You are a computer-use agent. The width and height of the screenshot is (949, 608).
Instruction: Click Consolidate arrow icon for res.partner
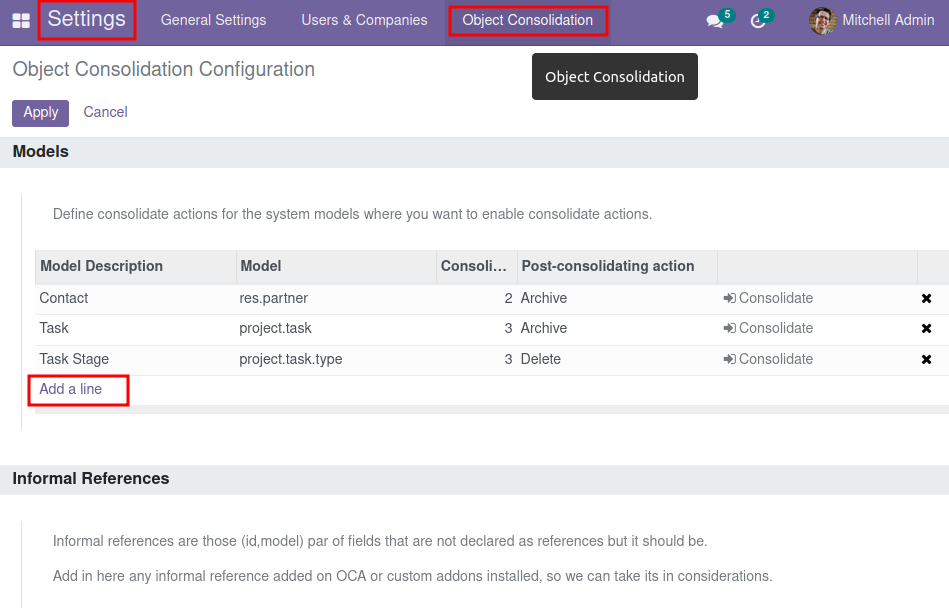click(729, 298)
